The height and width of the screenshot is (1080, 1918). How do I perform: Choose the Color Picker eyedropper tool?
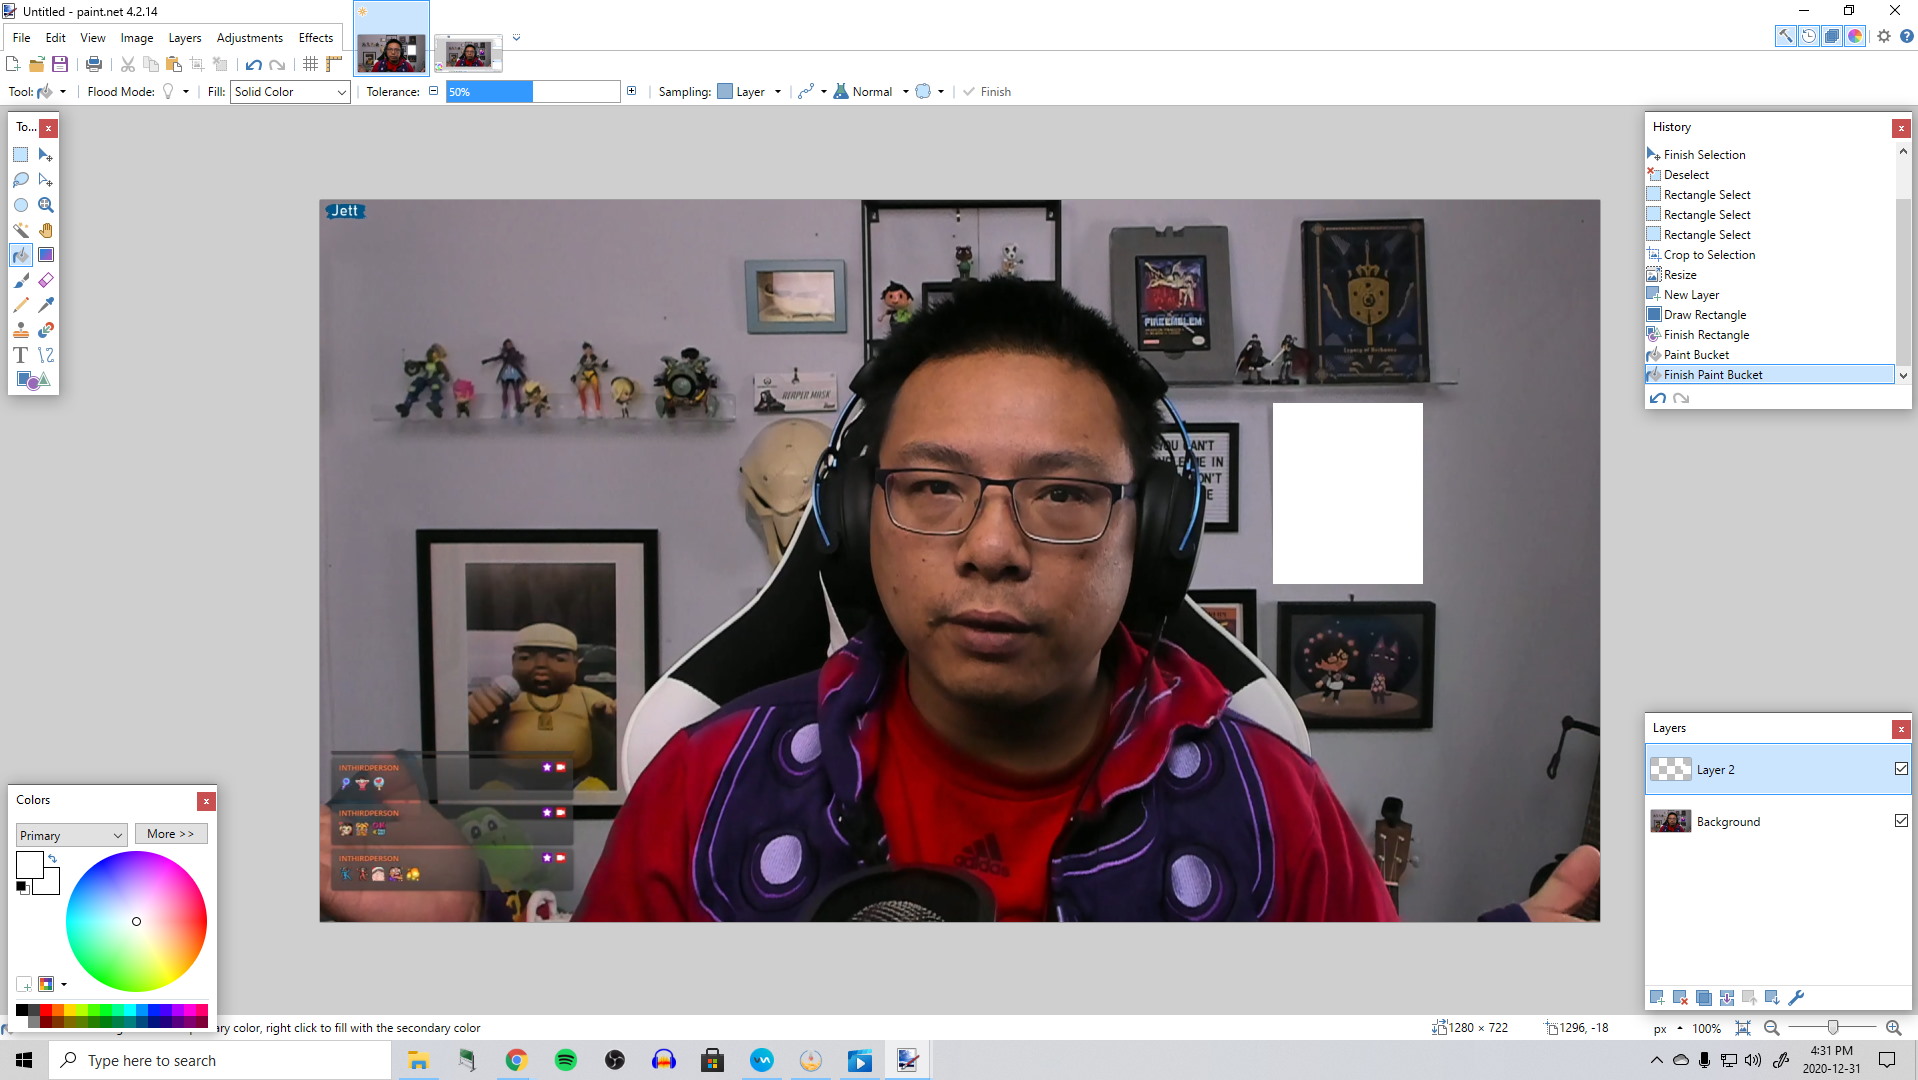click(46, 305)
